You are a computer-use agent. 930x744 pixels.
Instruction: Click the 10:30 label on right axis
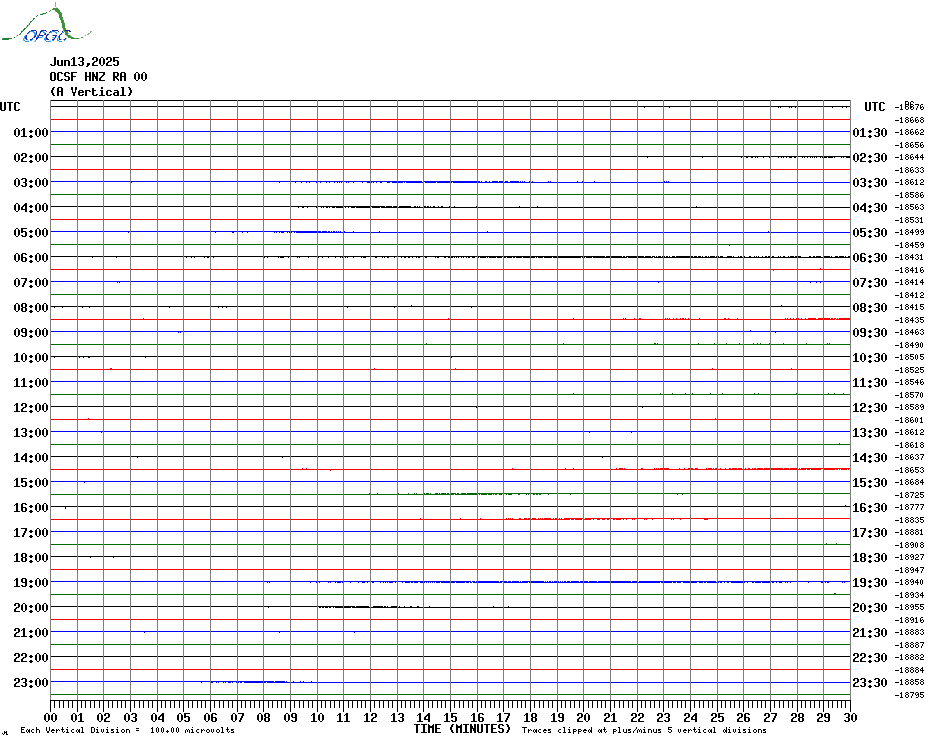[x=870, y=358]
